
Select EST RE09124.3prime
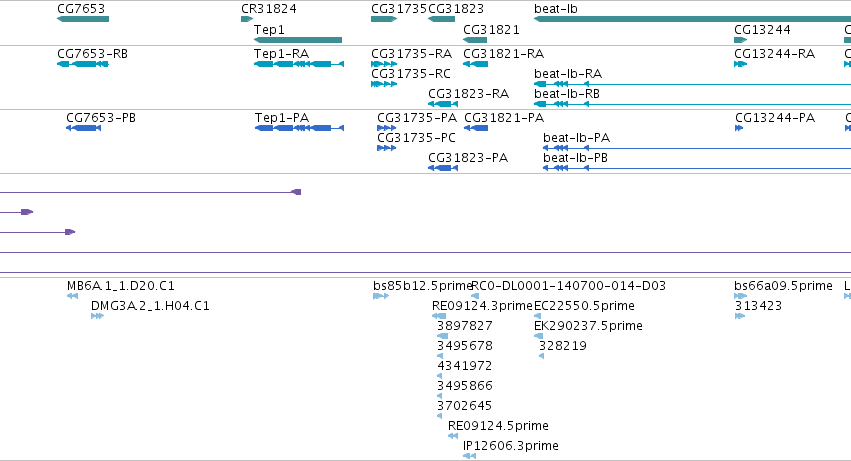(482, 306)
